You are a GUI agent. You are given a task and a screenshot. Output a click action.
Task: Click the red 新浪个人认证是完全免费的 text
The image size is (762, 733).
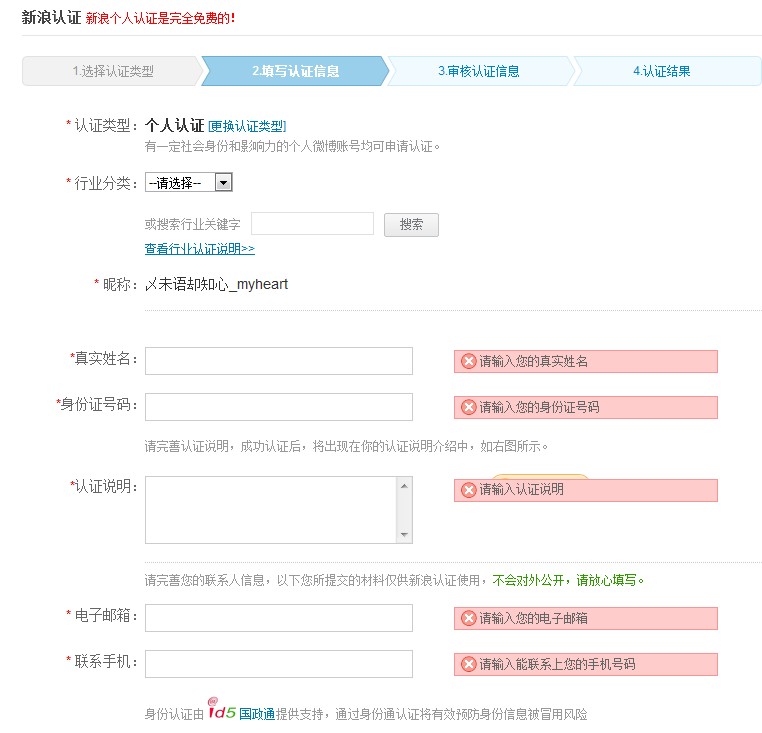(x=160, y=18)
